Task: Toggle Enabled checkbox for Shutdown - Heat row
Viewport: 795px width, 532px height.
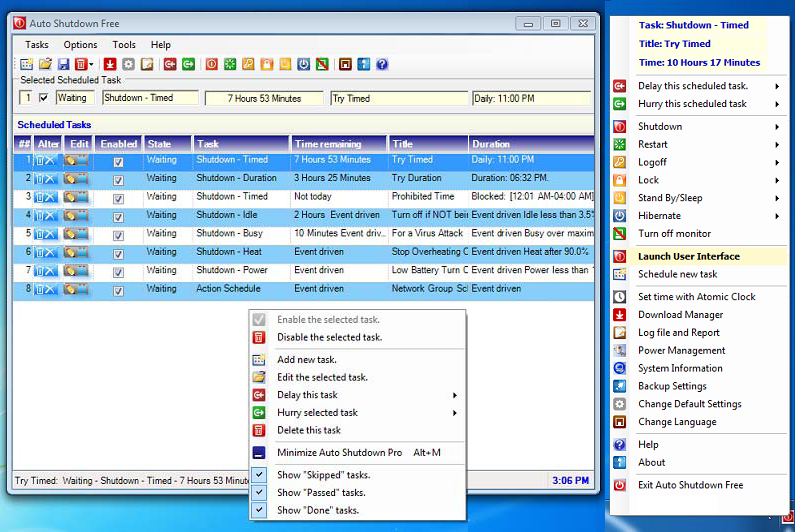Action: point(118,254)
